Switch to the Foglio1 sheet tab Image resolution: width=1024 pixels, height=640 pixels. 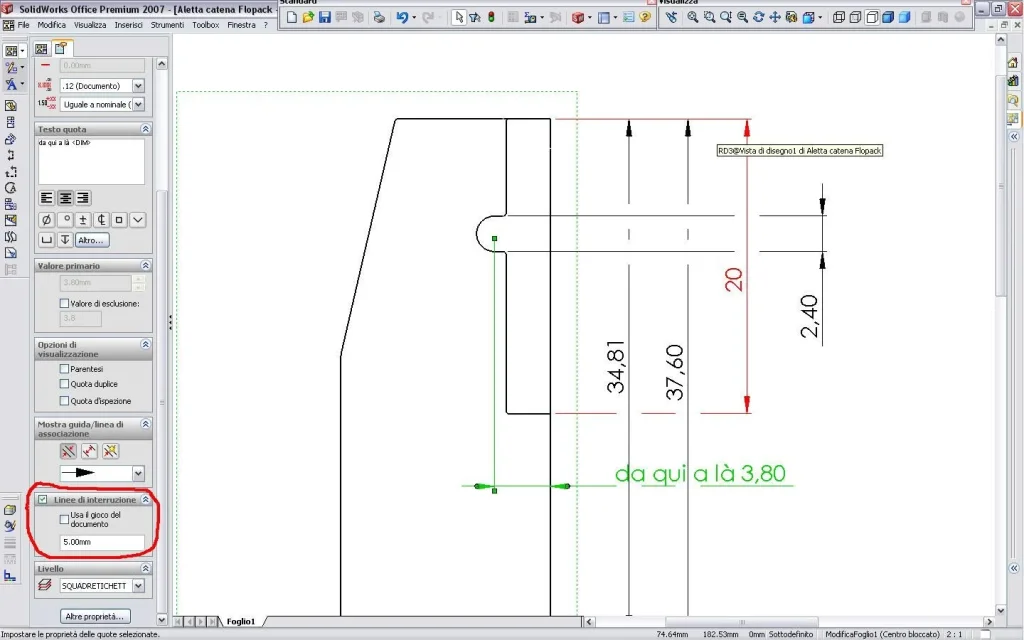click(x=241, y=621)
